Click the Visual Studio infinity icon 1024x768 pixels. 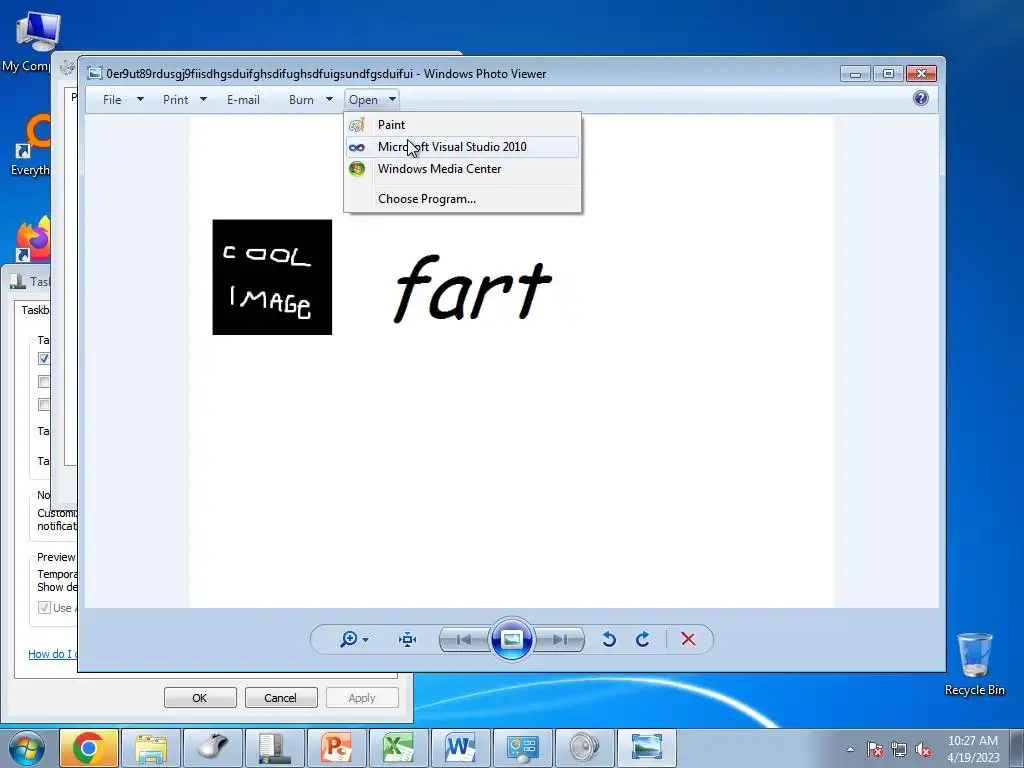357,148
